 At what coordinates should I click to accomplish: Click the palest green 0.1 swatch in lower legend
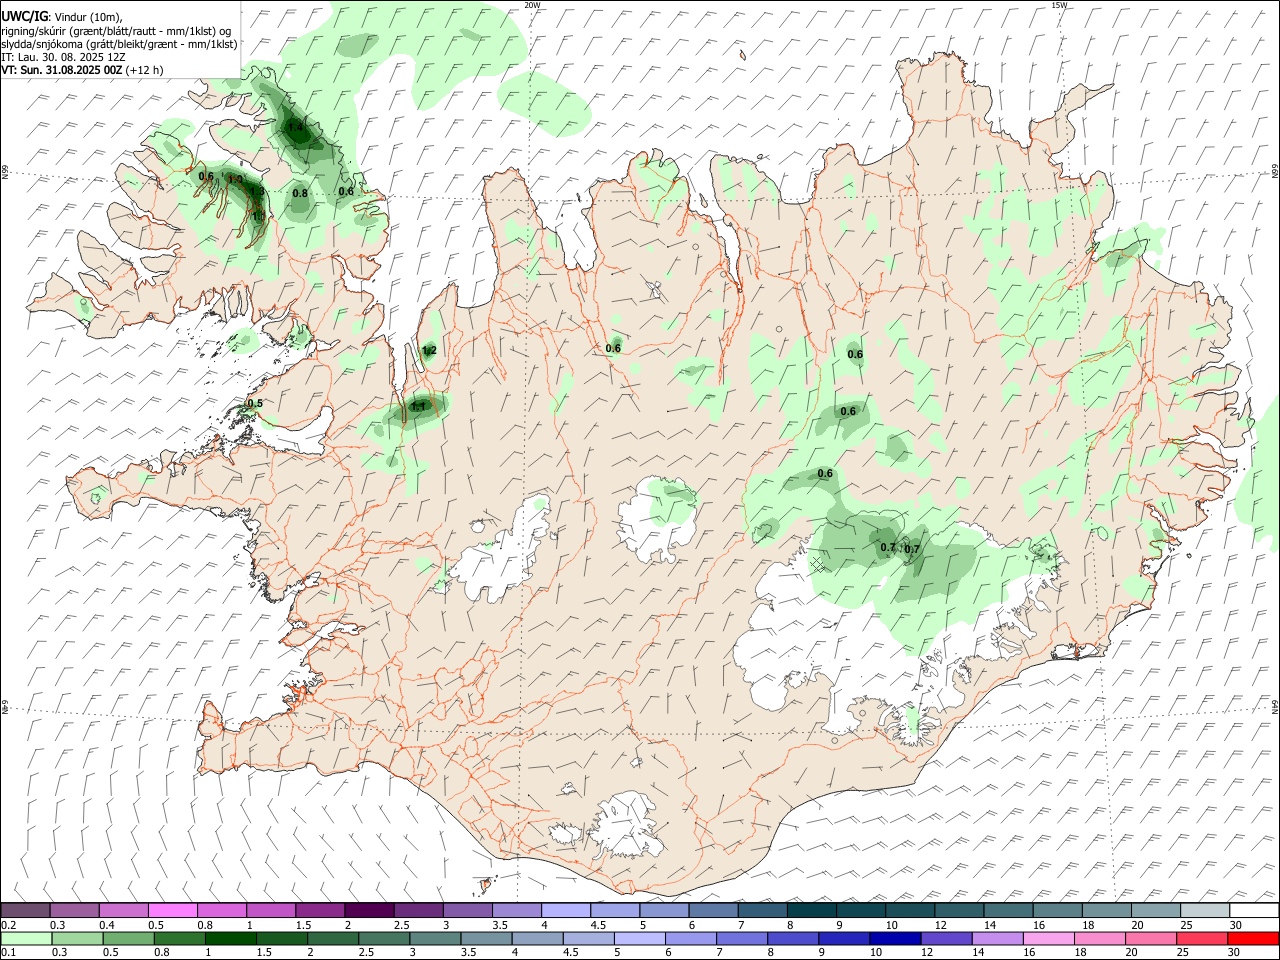pos(26,938)
